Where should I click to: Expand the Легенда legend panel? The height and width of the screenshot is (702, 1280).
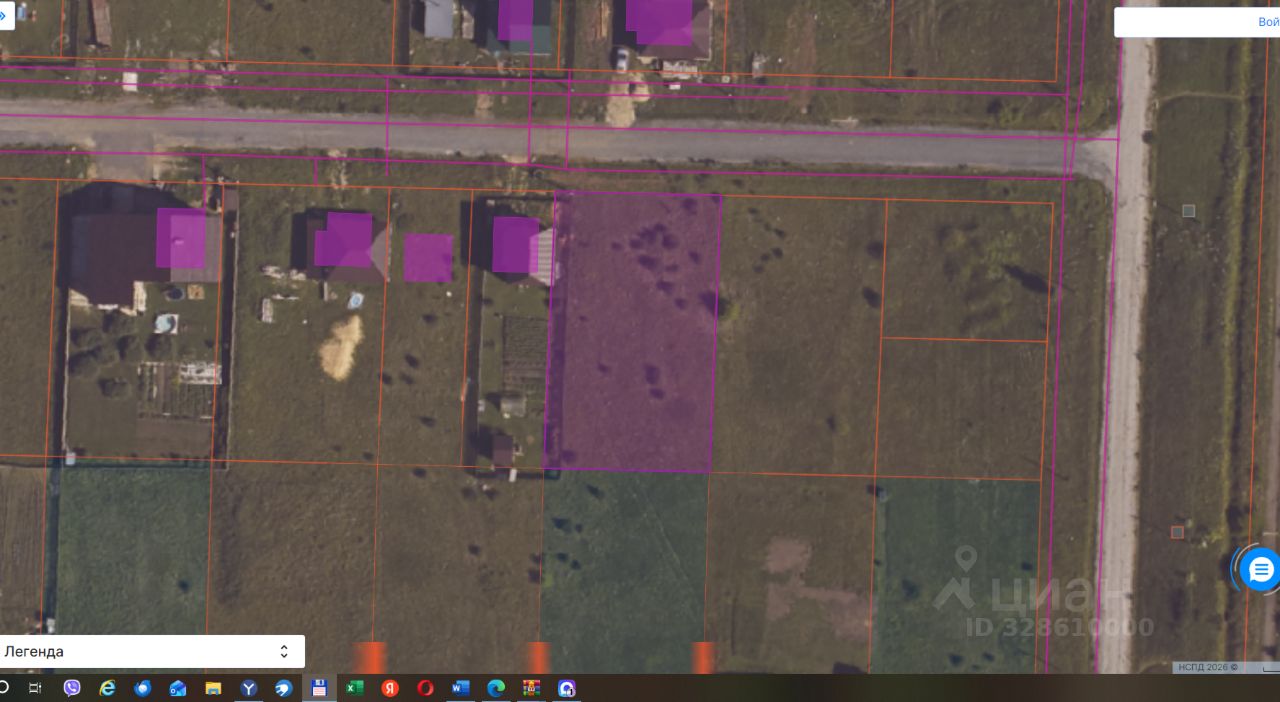click(x=150, y=652)
